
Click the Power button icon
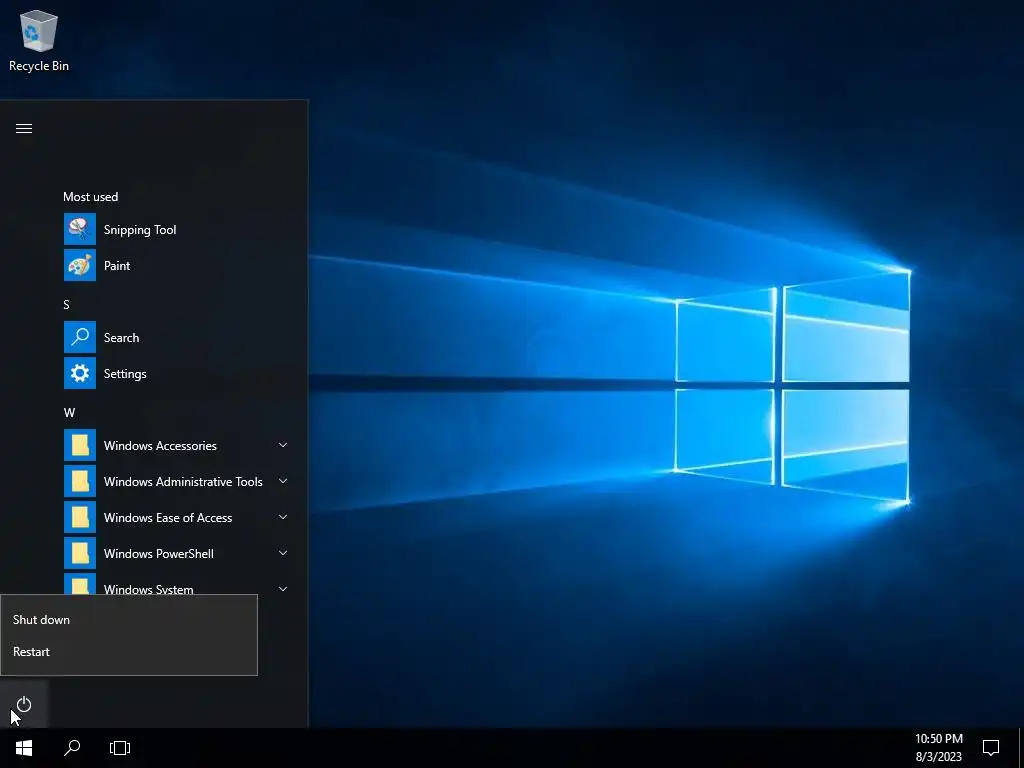click(x=24, y=705)
